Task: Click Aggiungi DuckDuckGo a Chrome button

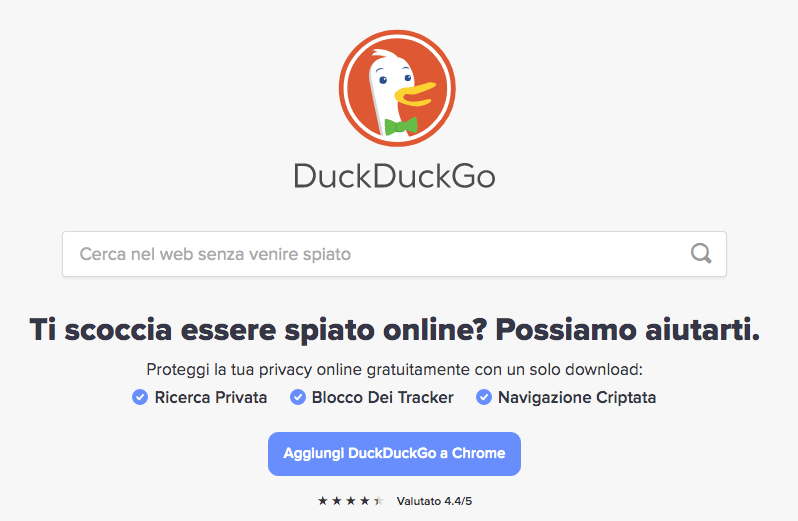Action: coord(394,454)
